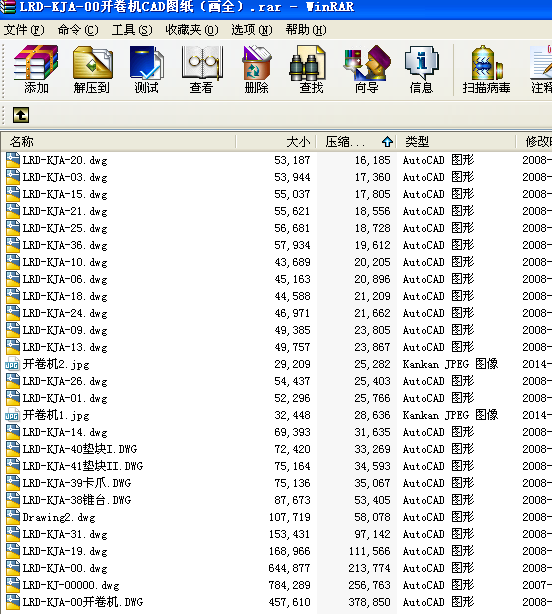This screenshot has width=552, height=614.
Task: Click the icon of LRD-KJA-40垫块I.DWG
Action: click(13, 449)
